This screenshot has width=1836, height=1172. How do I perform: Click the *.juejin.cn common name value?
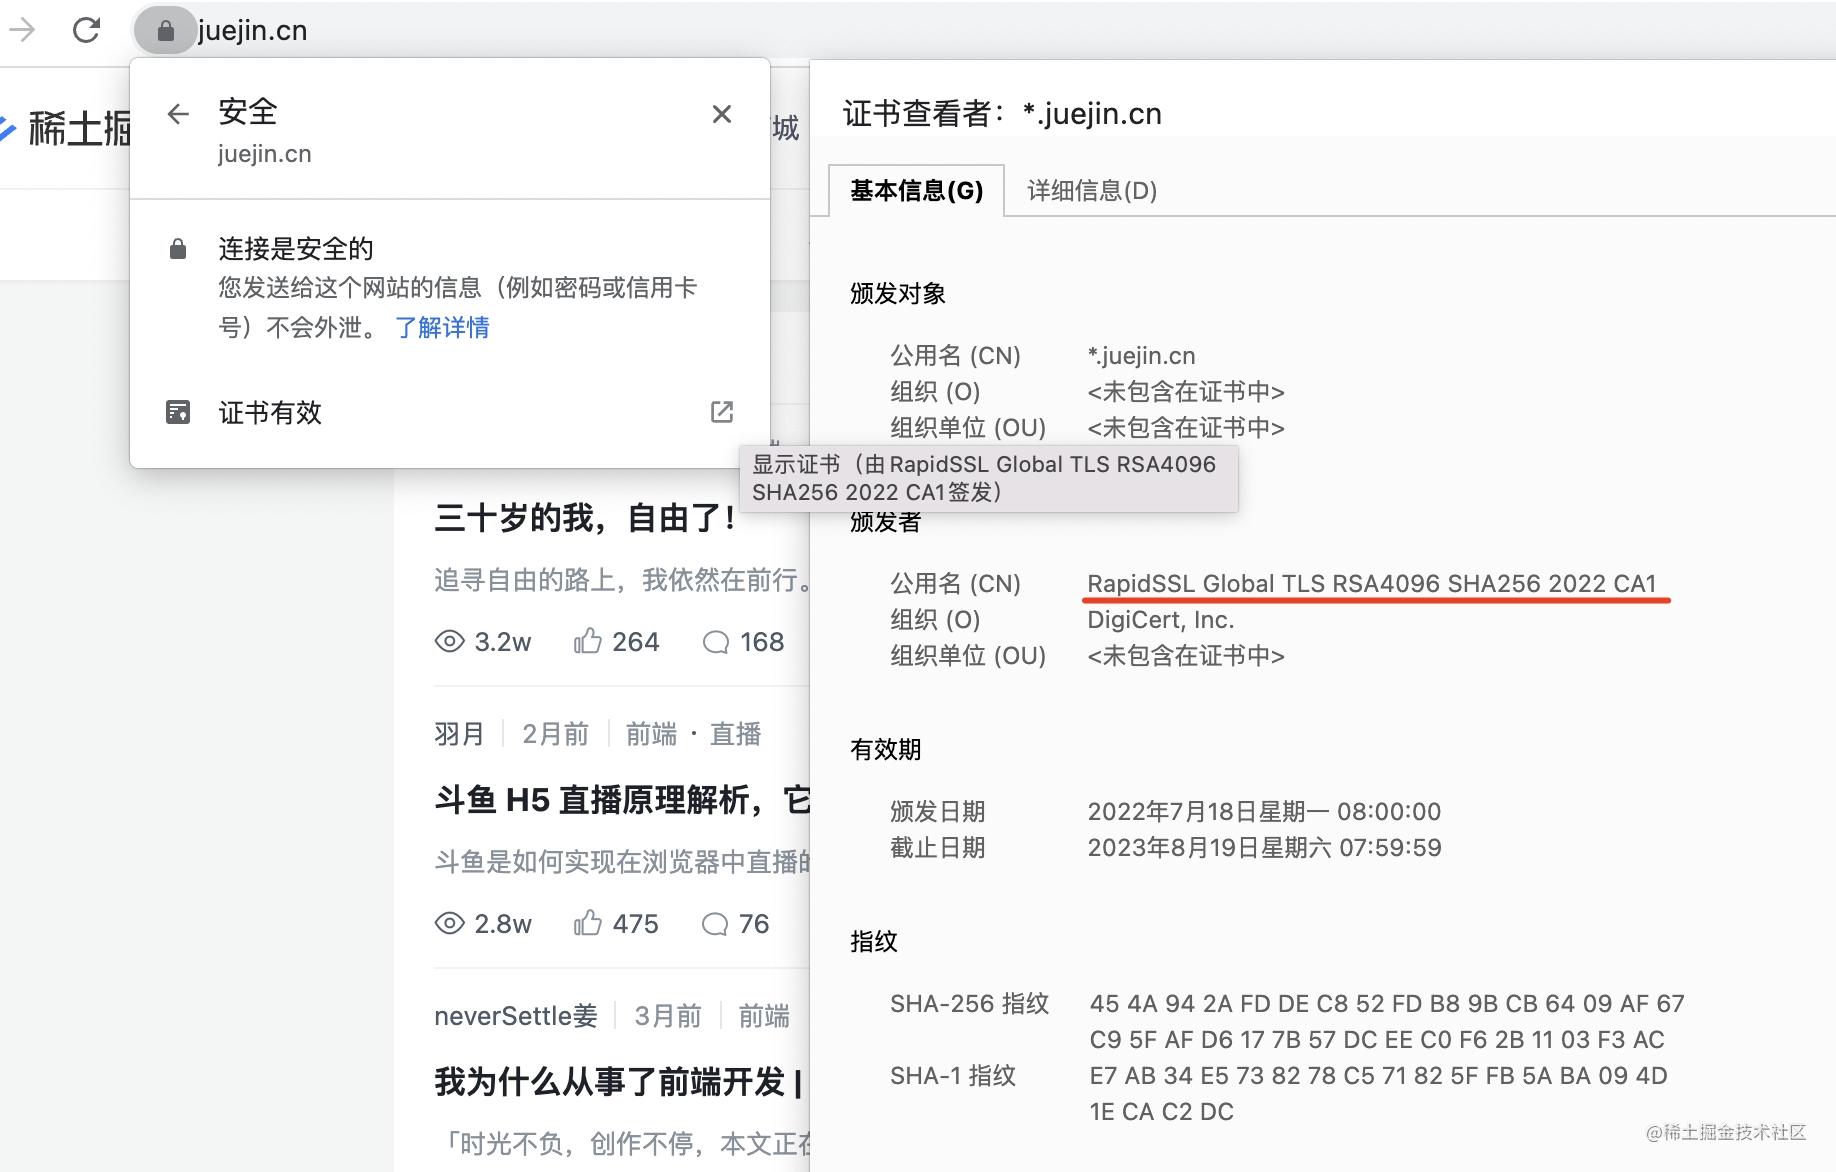1142,355
